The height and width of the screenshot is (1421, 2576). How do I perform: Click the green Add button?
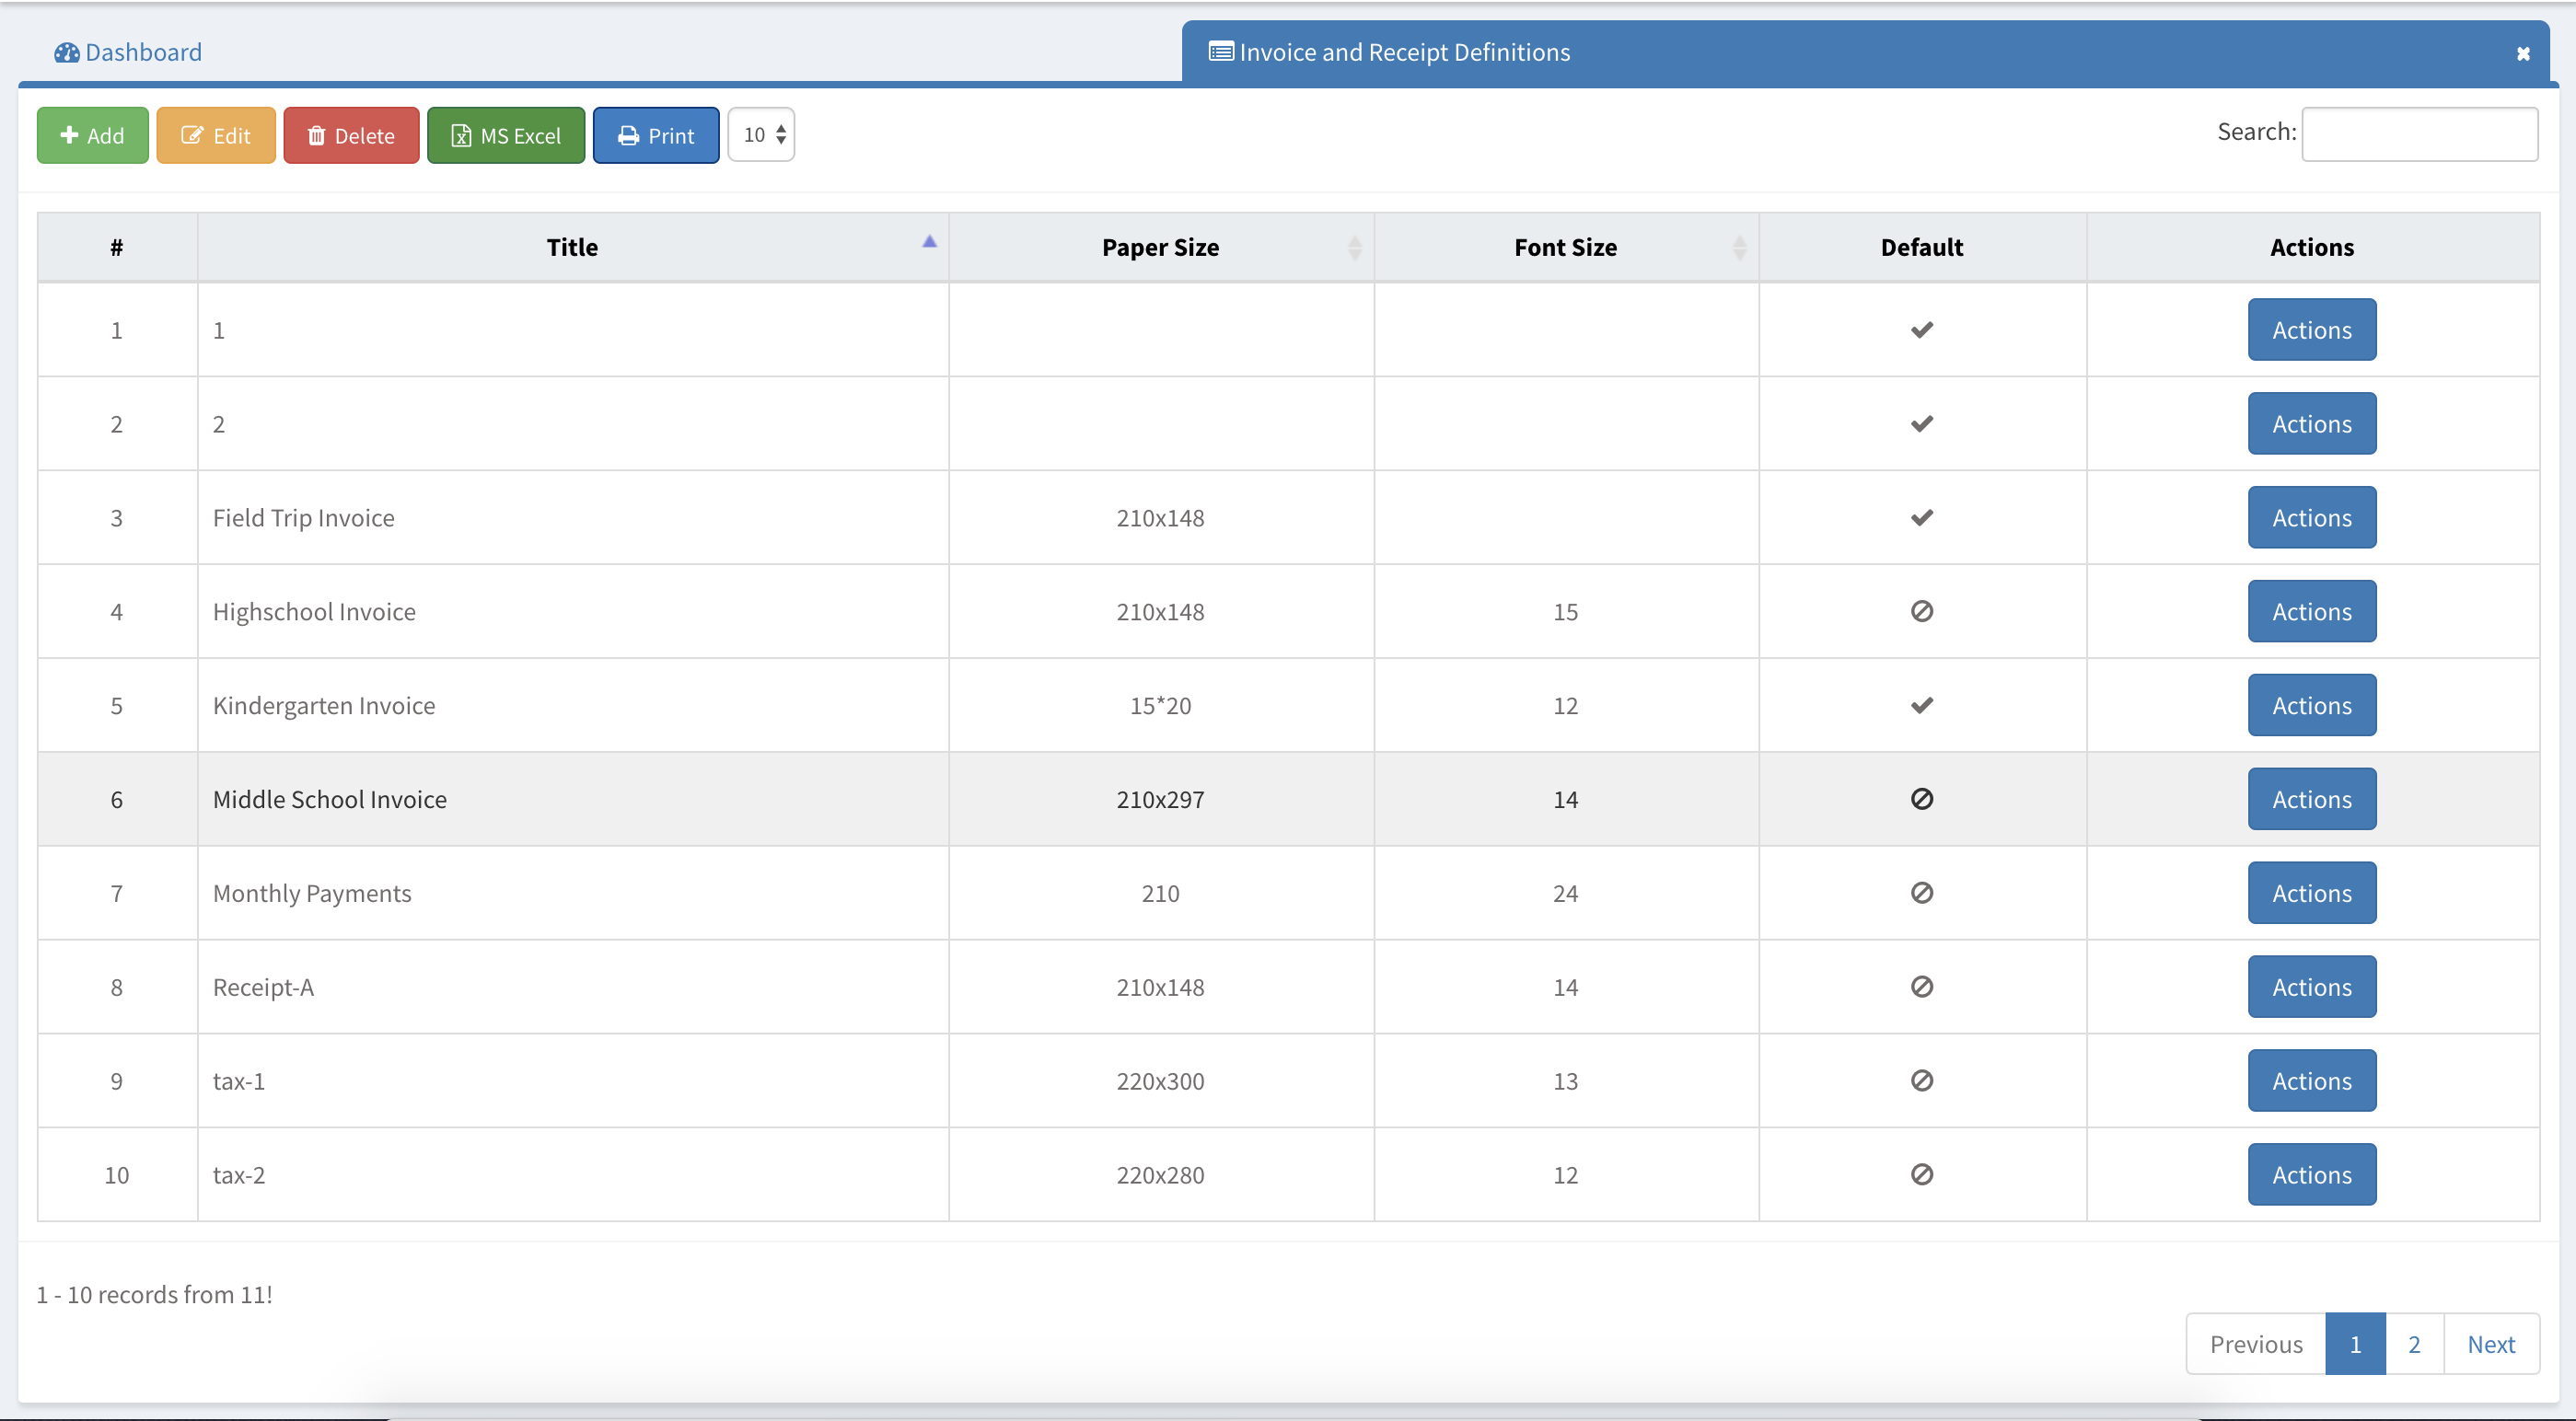pyautogui.click(x=92, y=135)
